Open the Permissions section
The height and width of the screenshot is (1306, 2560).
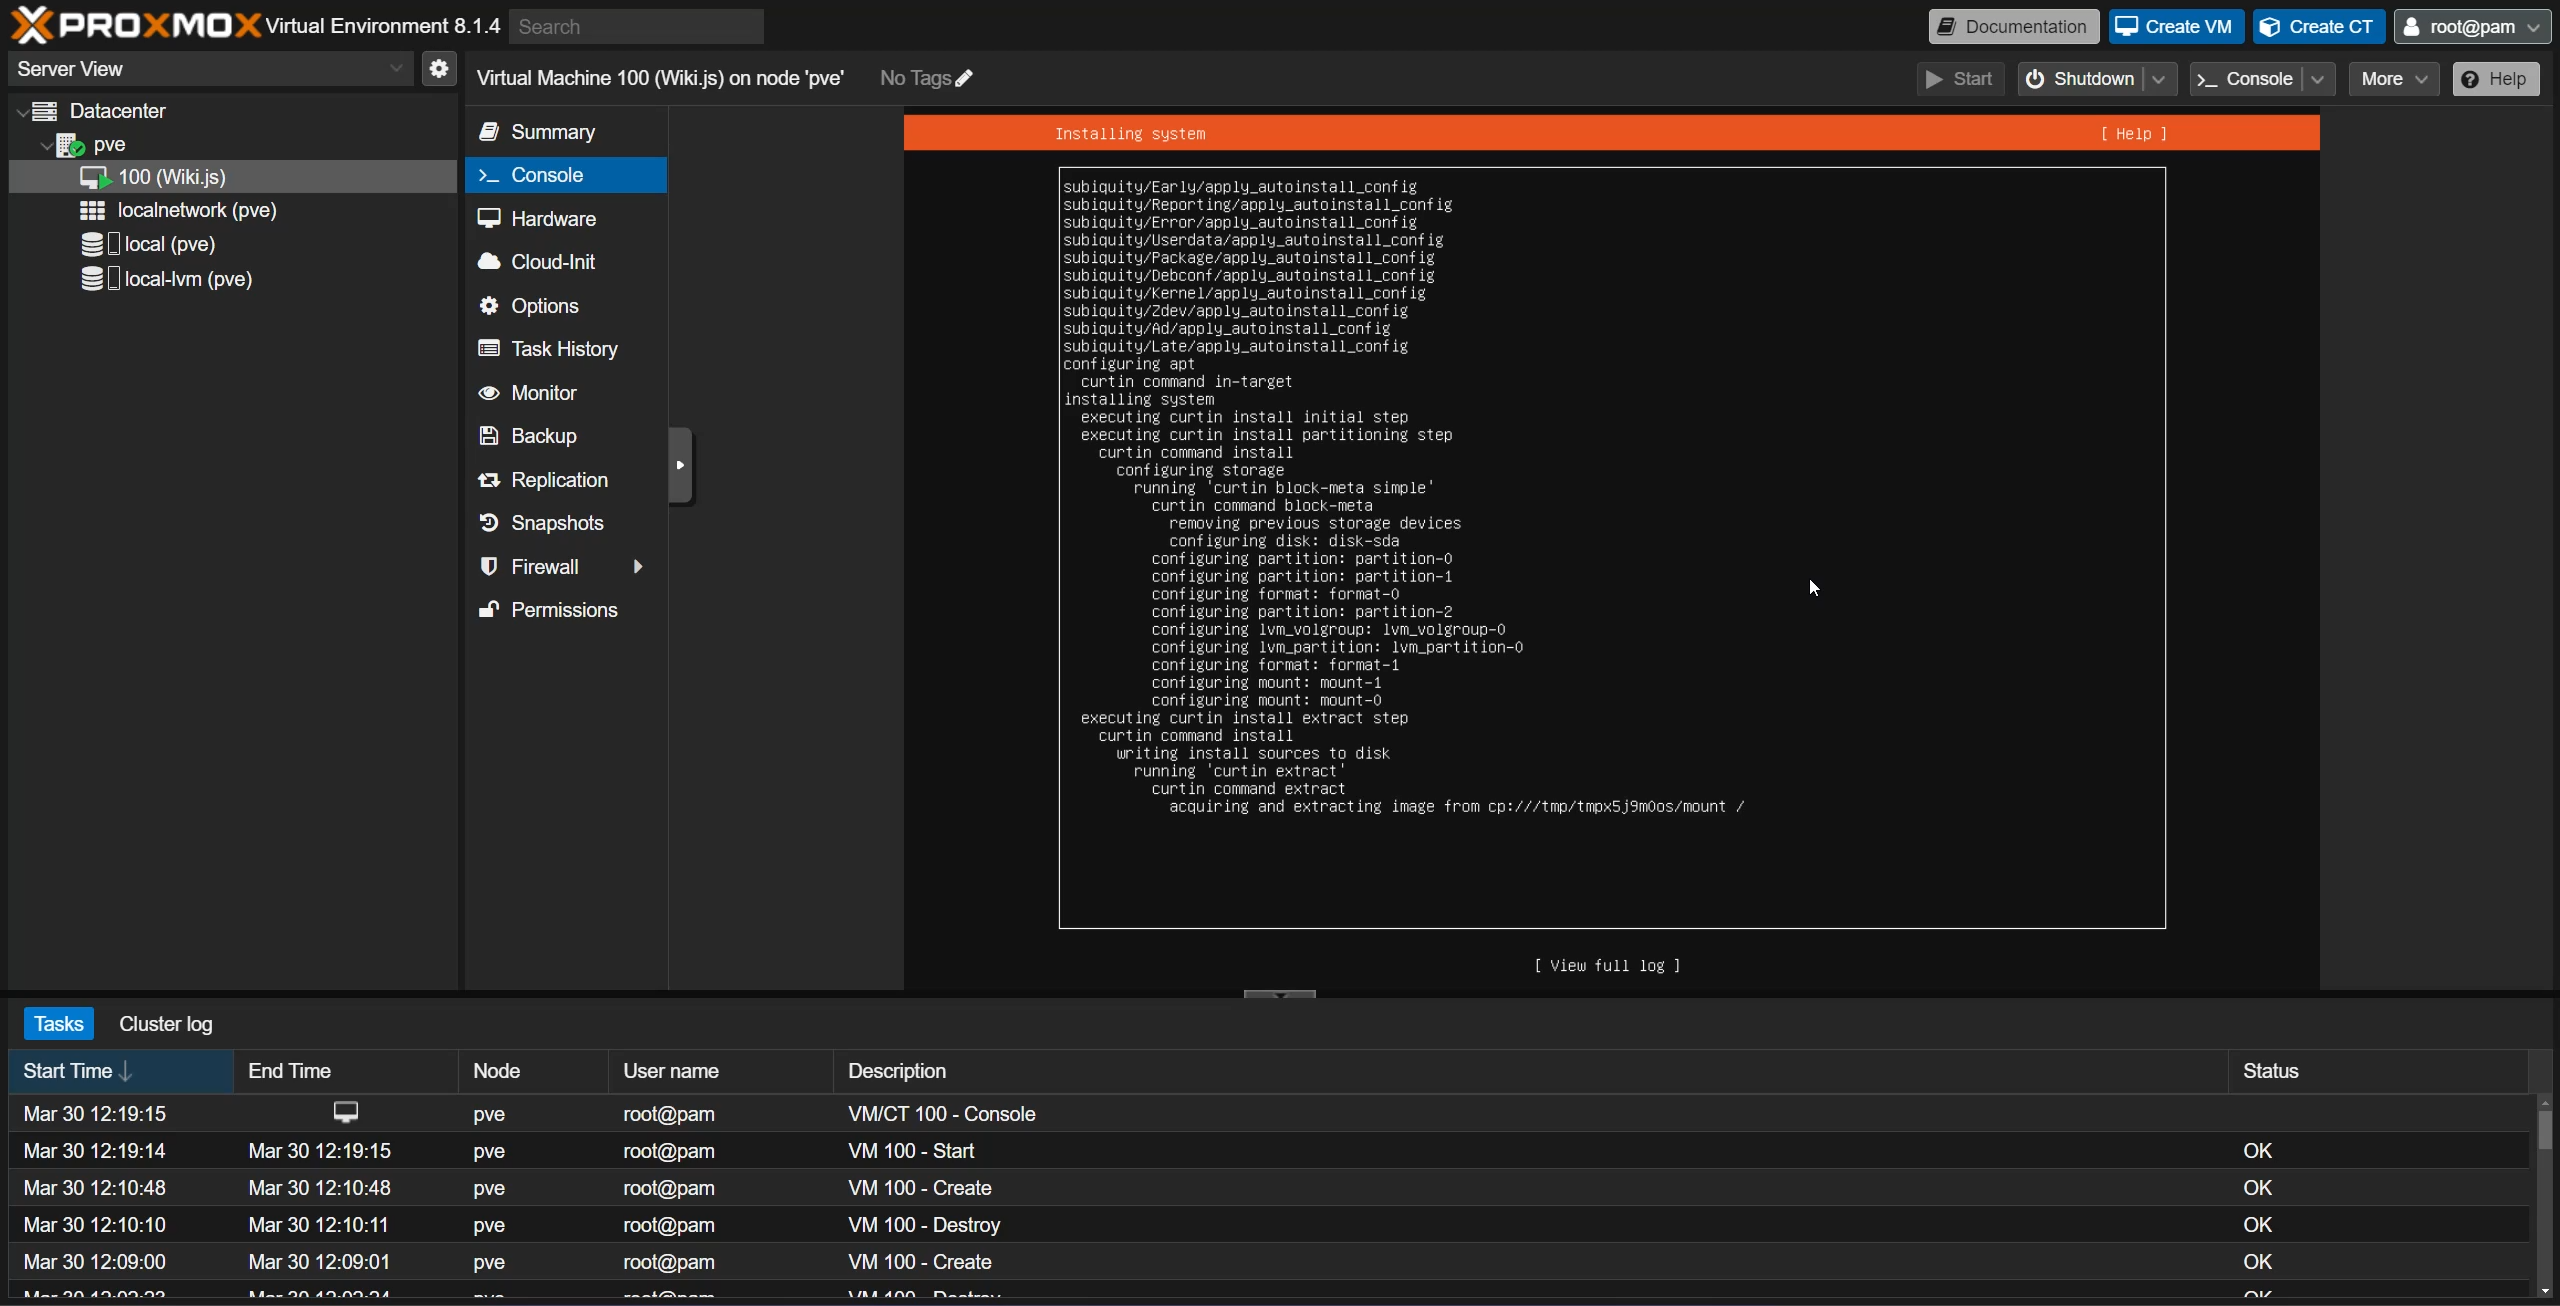point(563,610)
